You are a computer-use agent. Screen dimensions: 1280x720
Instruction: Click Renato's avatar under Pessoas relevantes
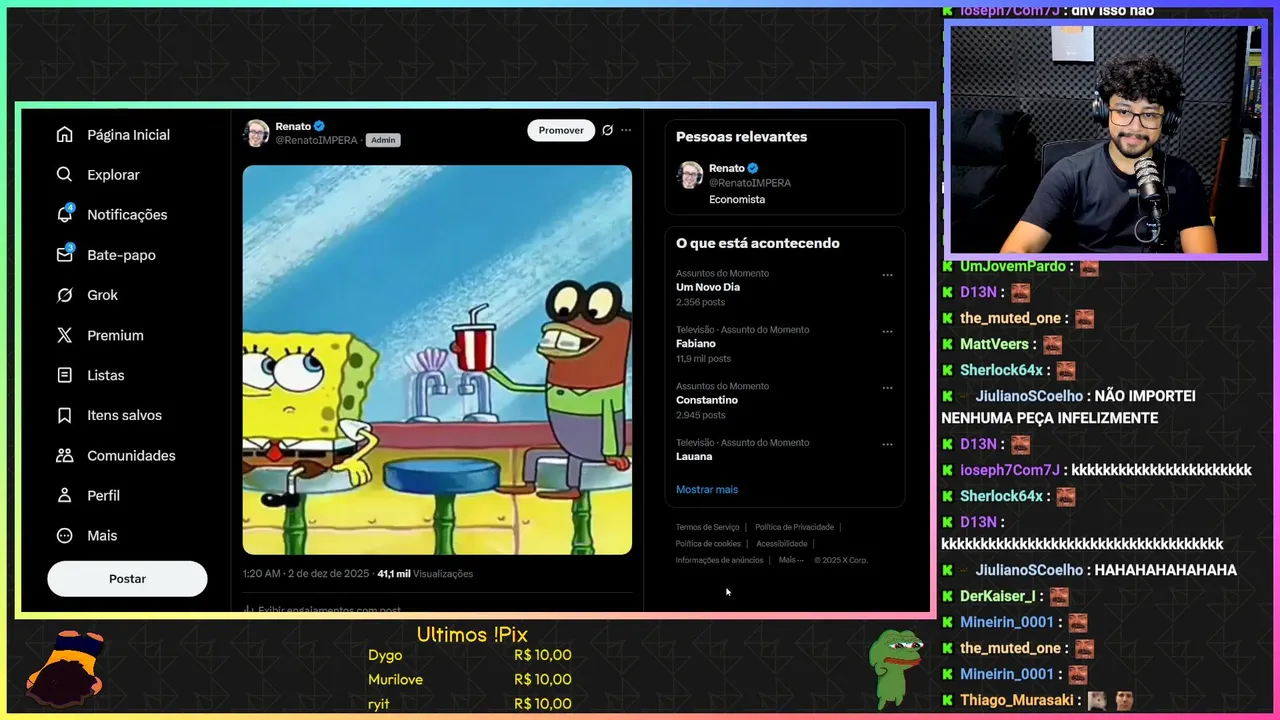click(x=690, y=175)
